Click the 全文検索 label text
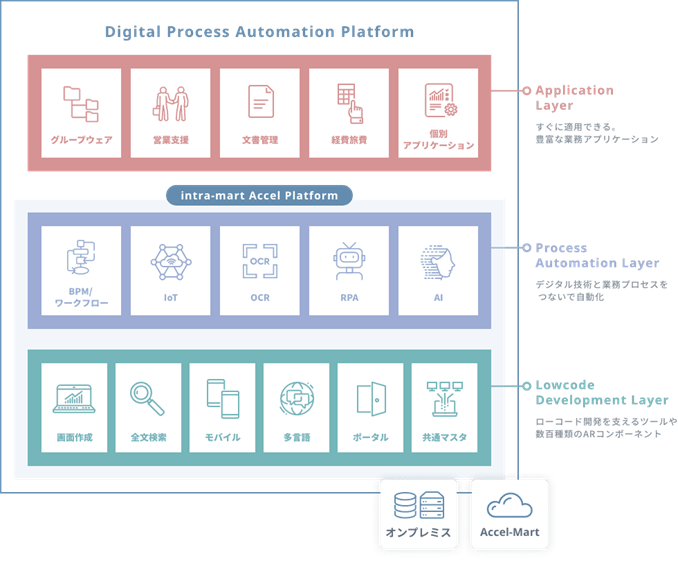678x562 pixels. 148,437
